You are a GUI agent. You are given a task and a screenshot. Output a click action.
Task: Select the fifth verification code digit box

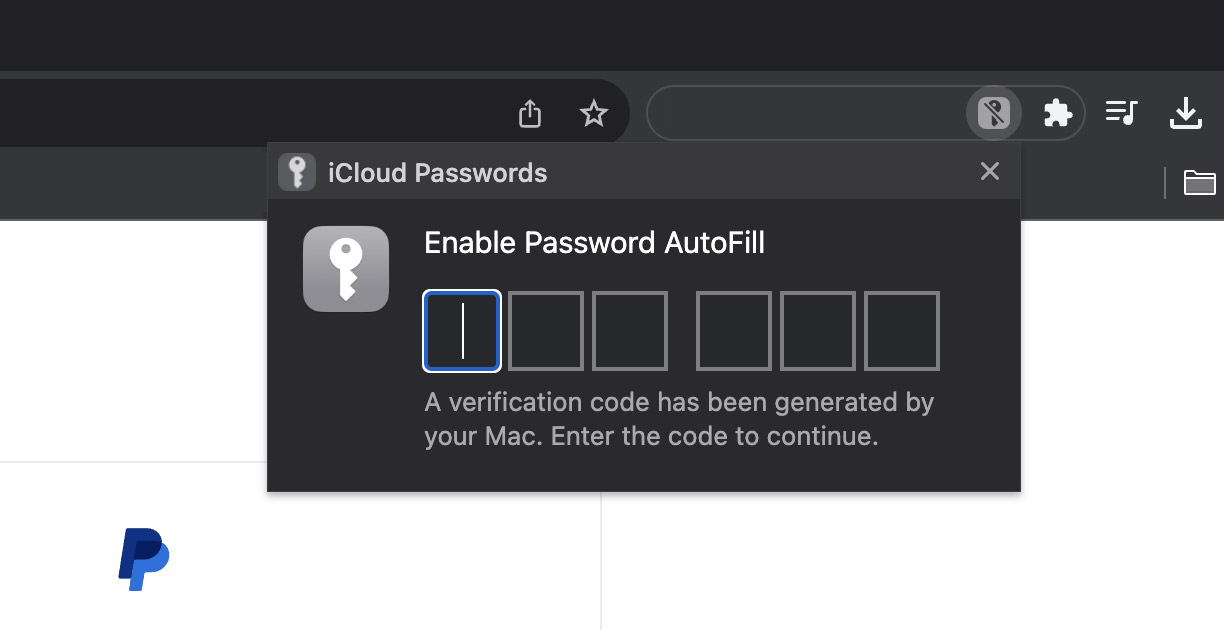tap(818, 331)
